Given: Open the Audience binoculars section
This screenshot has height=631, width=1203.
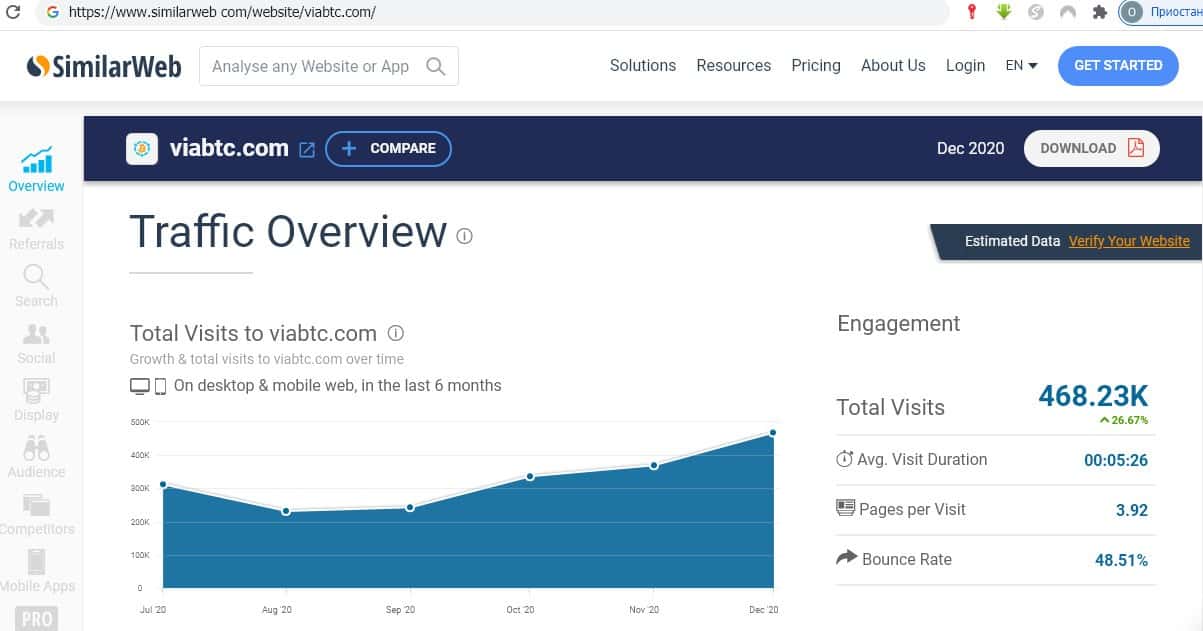Looking at the screenshot, I should click(37, 448).
